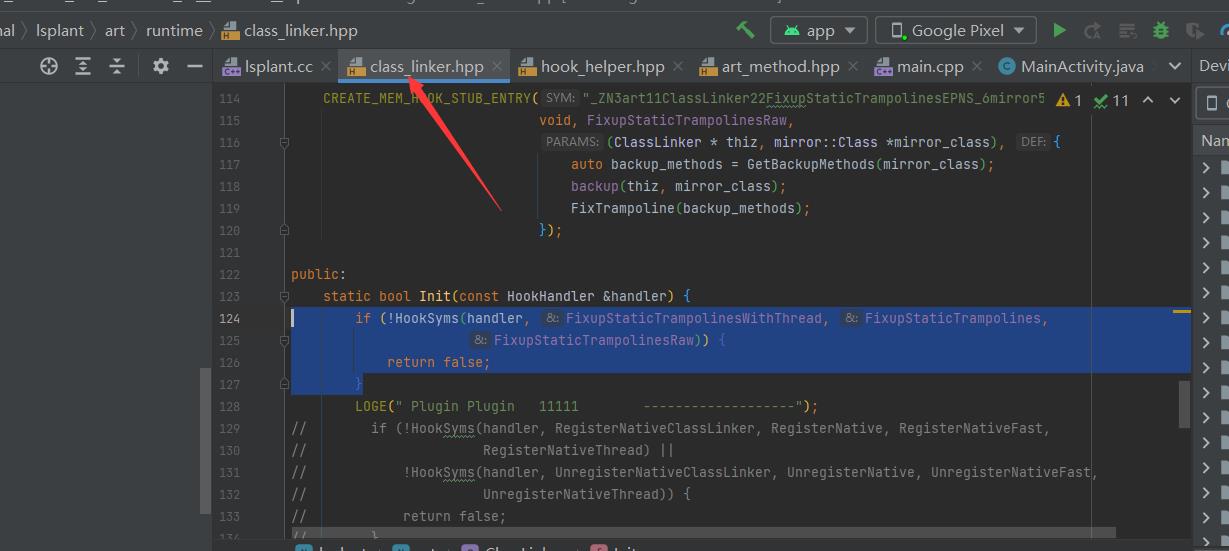Open the app run configuration dropdown
The width and height of the screenshot is (1229, 551).
(818, 30)
